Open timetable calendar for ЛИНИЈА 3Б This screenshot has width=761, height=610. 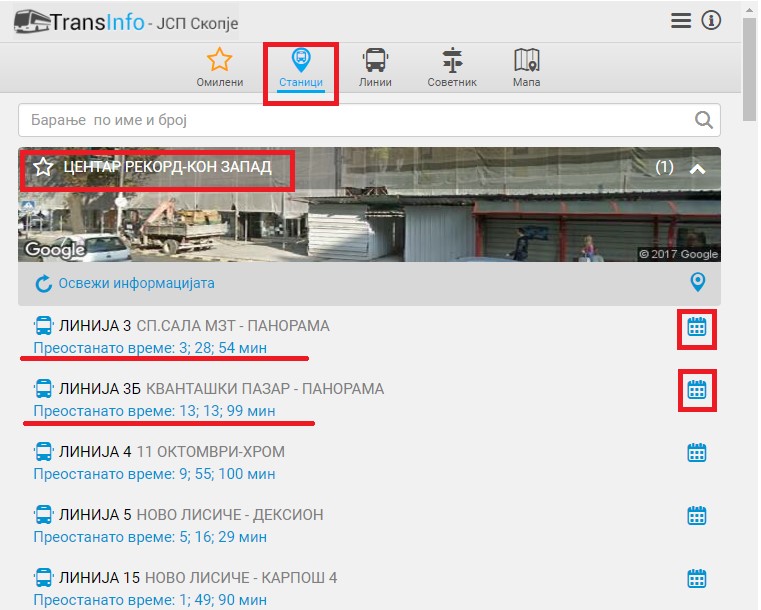(x=697, y=389)
